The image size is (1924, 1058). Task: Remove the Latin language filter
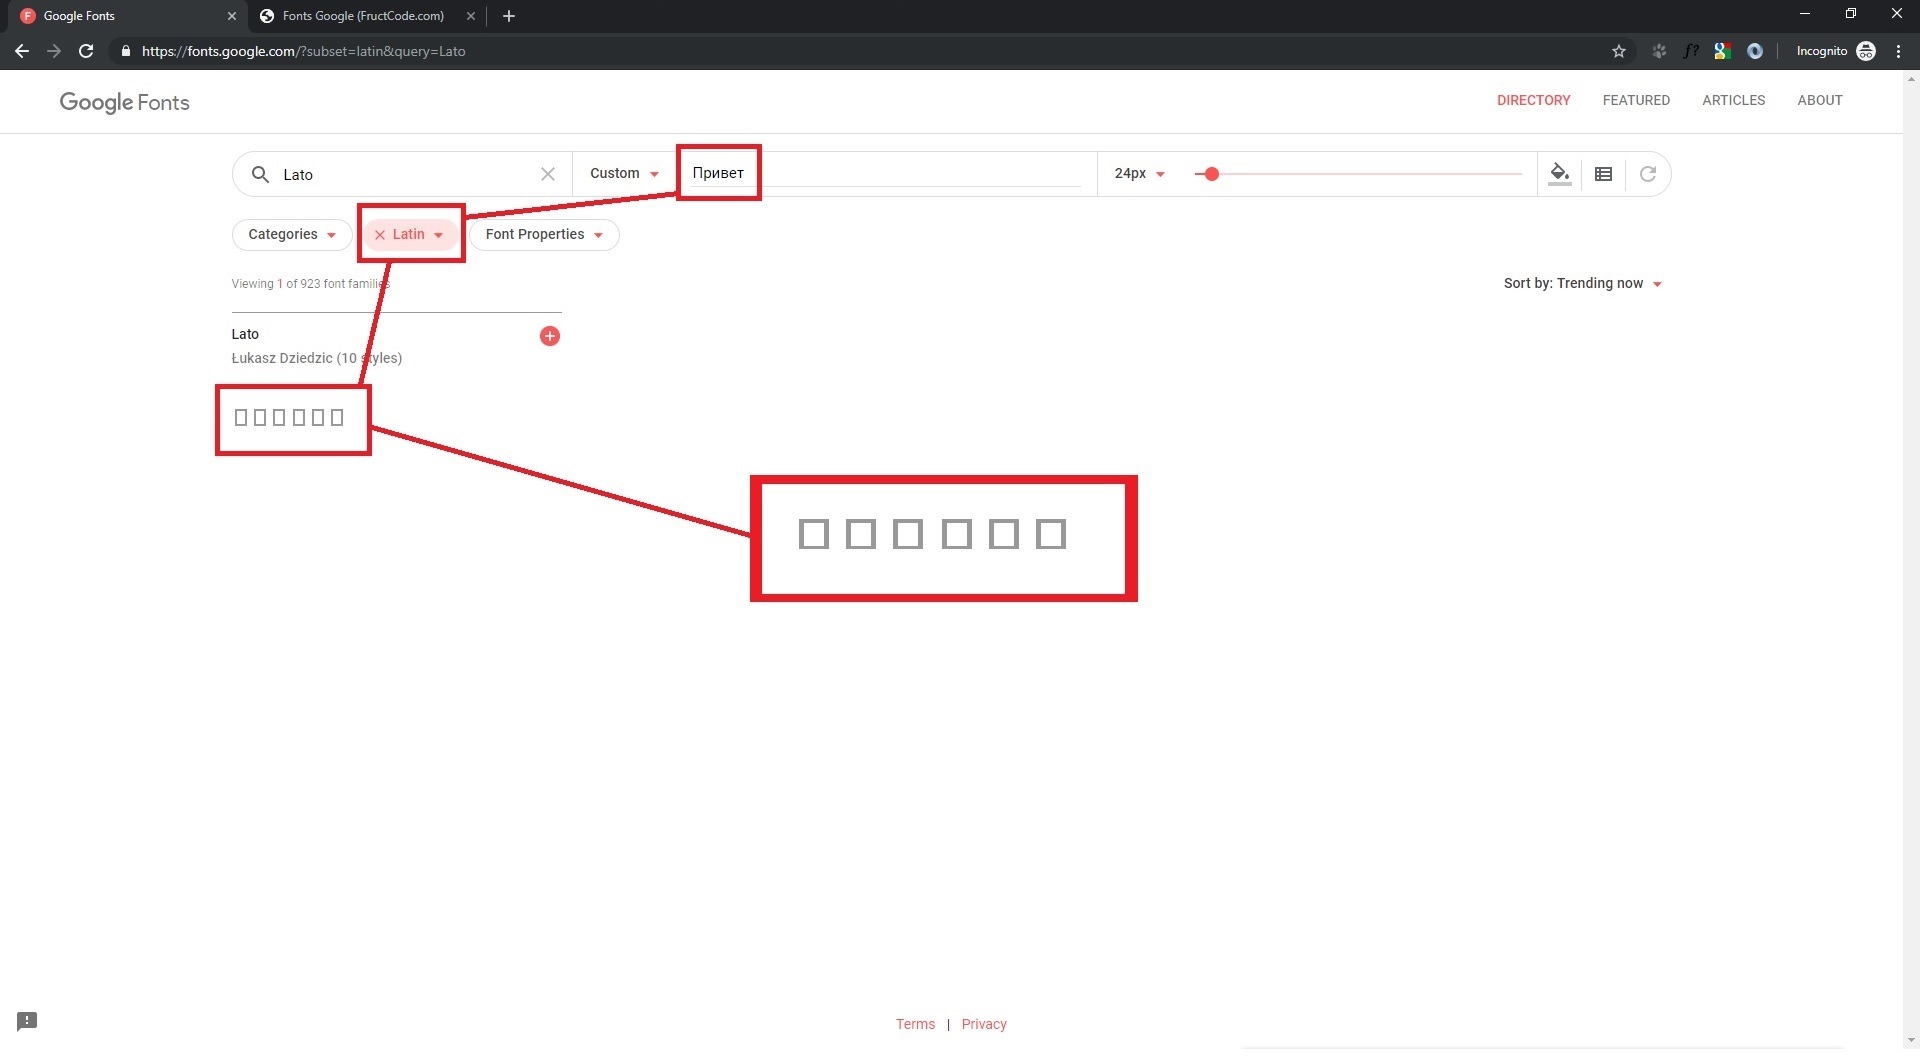point(380,235)
